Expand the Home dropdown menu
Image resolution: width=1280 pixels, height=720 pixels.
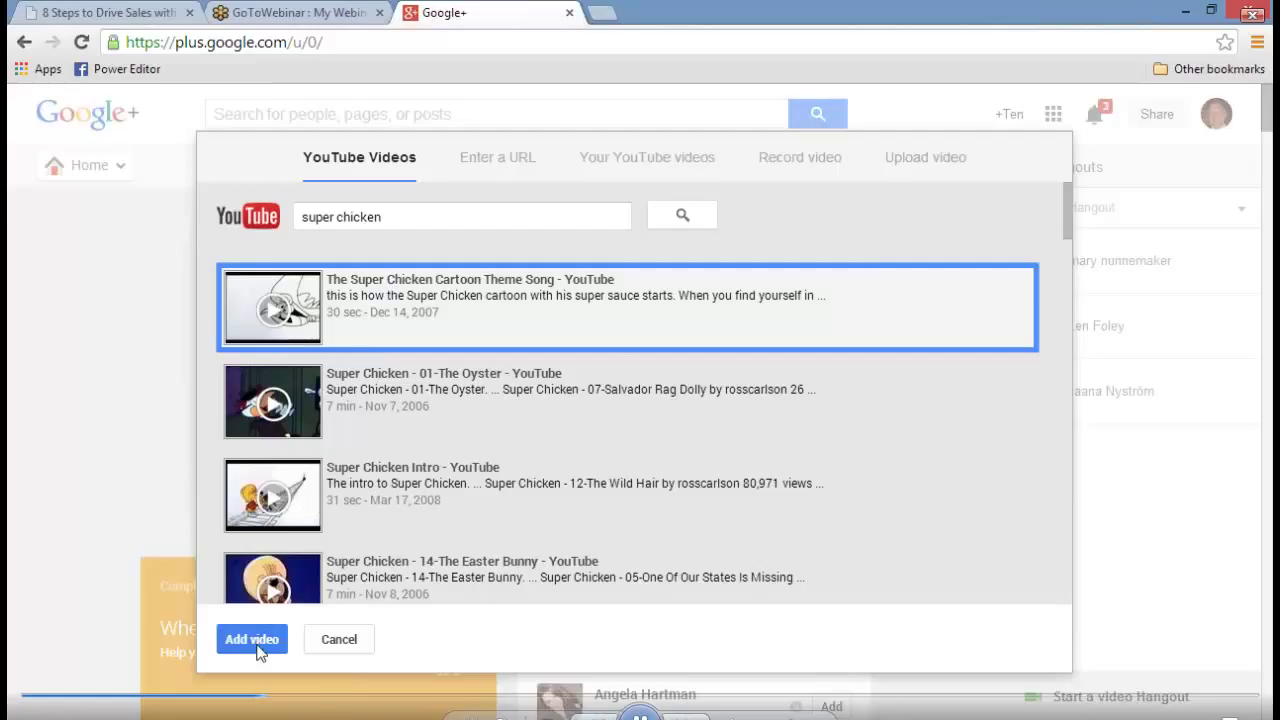click(86, 165)
